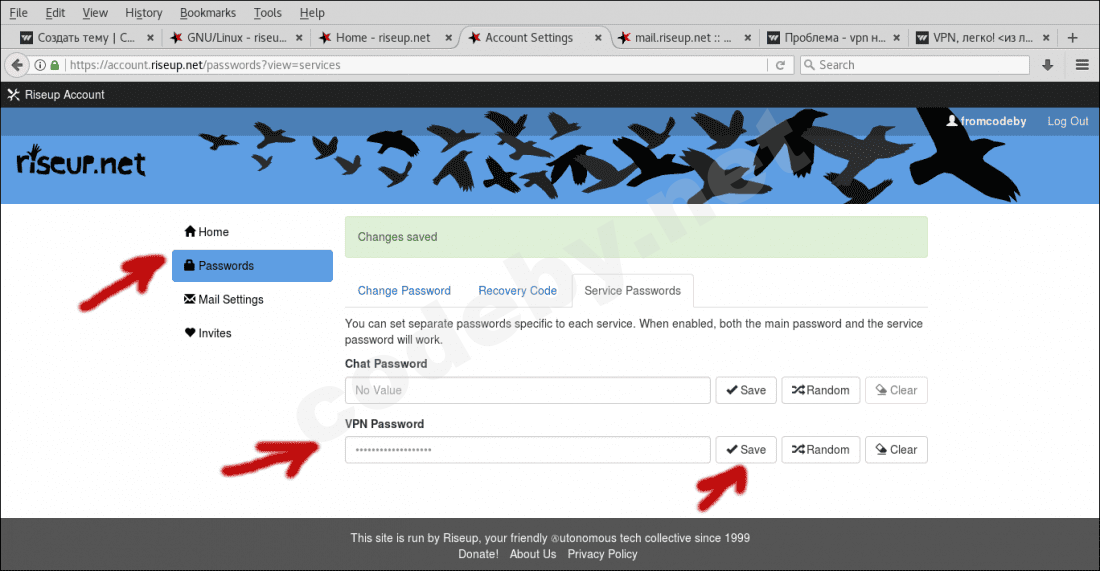Click the Changes saved notification
The image size is (1100, 571).
636,237
